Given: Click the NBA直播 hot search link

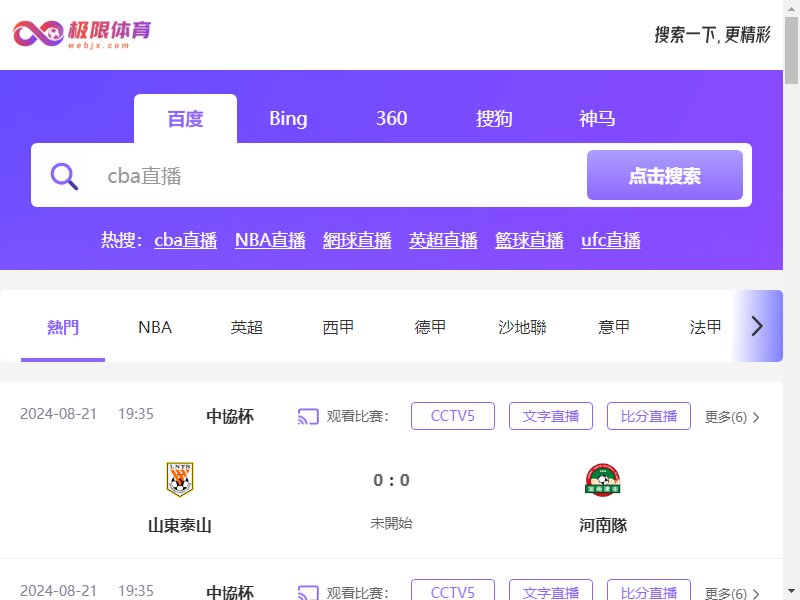Looking at the screenshot, I should pyautogui.click(x=270, y=240).
